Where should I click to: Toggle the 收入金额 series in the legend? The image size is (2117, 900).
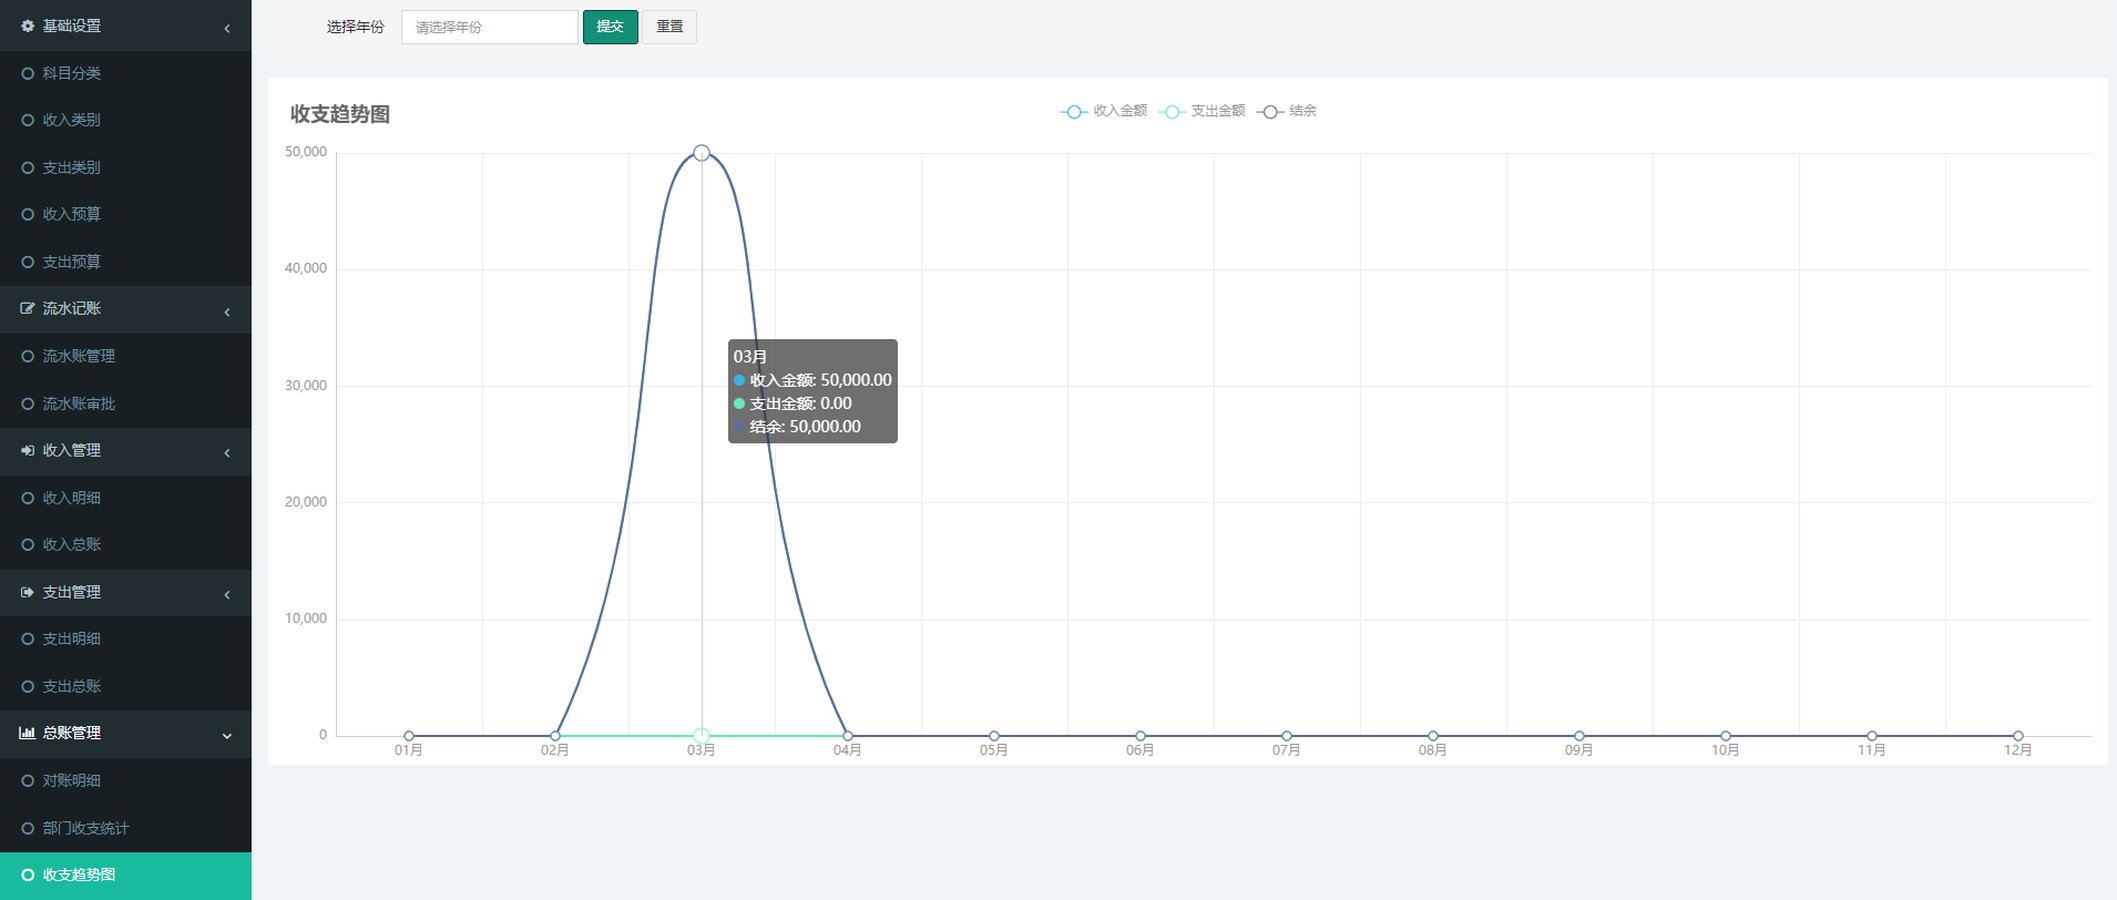click(x=1104, y=111)
